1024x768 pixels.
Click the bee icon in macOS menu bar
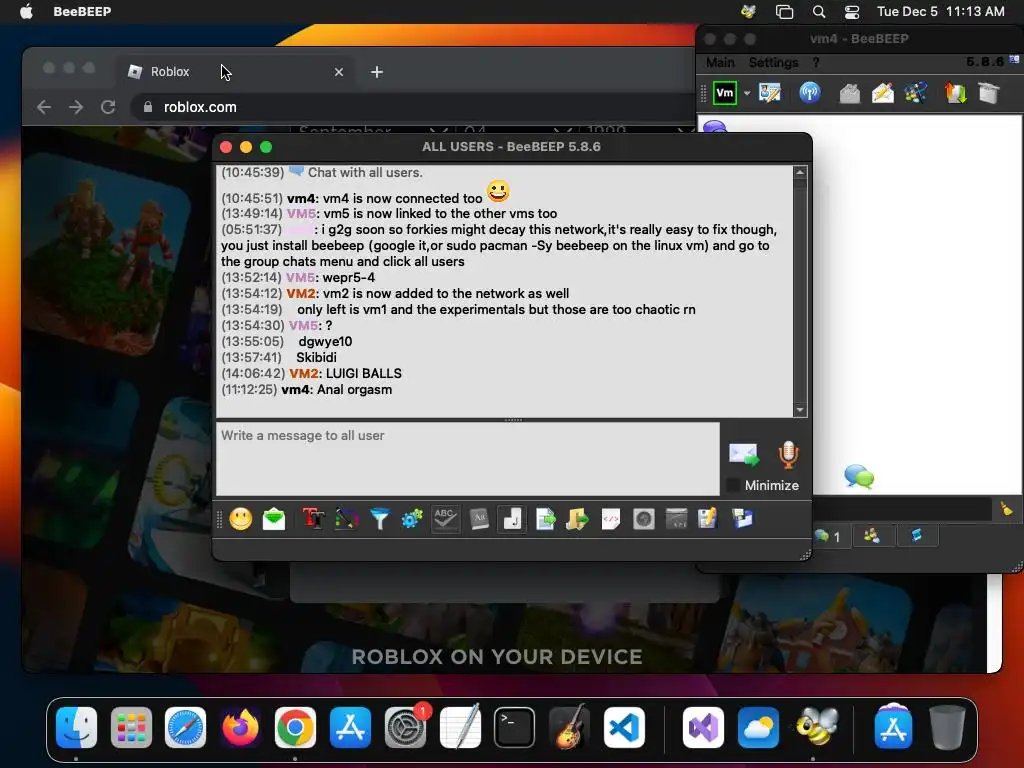[x=748, y=11]
